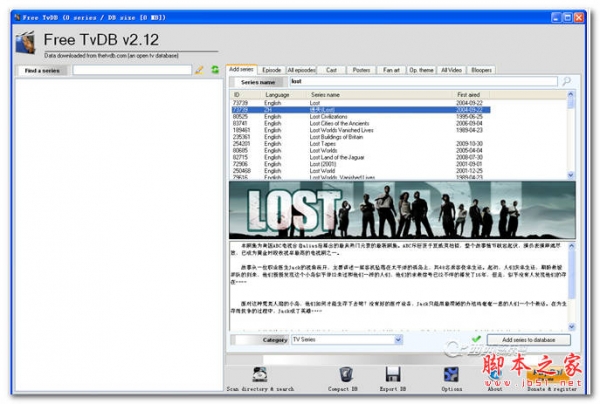Click the pencil edit icon beside Find a series
Screen dimensions: 600x404
click(199, 70)
